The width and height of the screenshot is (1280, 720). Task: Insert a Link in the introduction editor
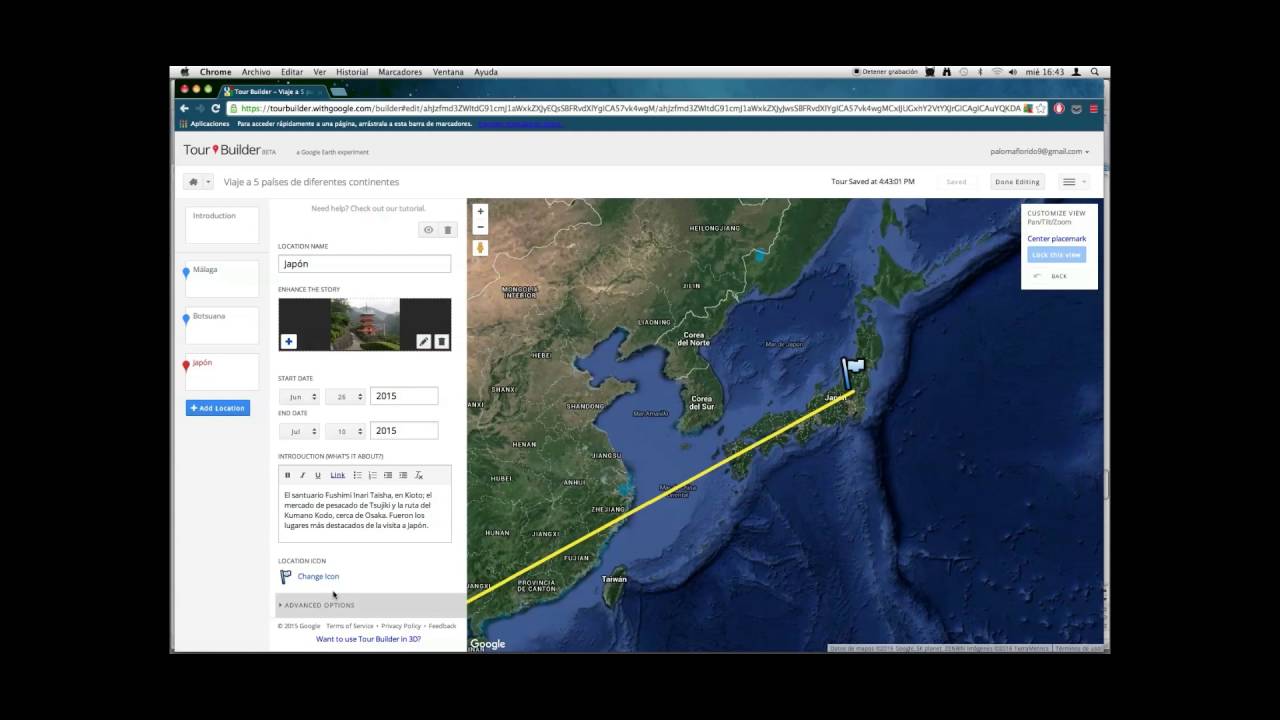coord(338,475)
